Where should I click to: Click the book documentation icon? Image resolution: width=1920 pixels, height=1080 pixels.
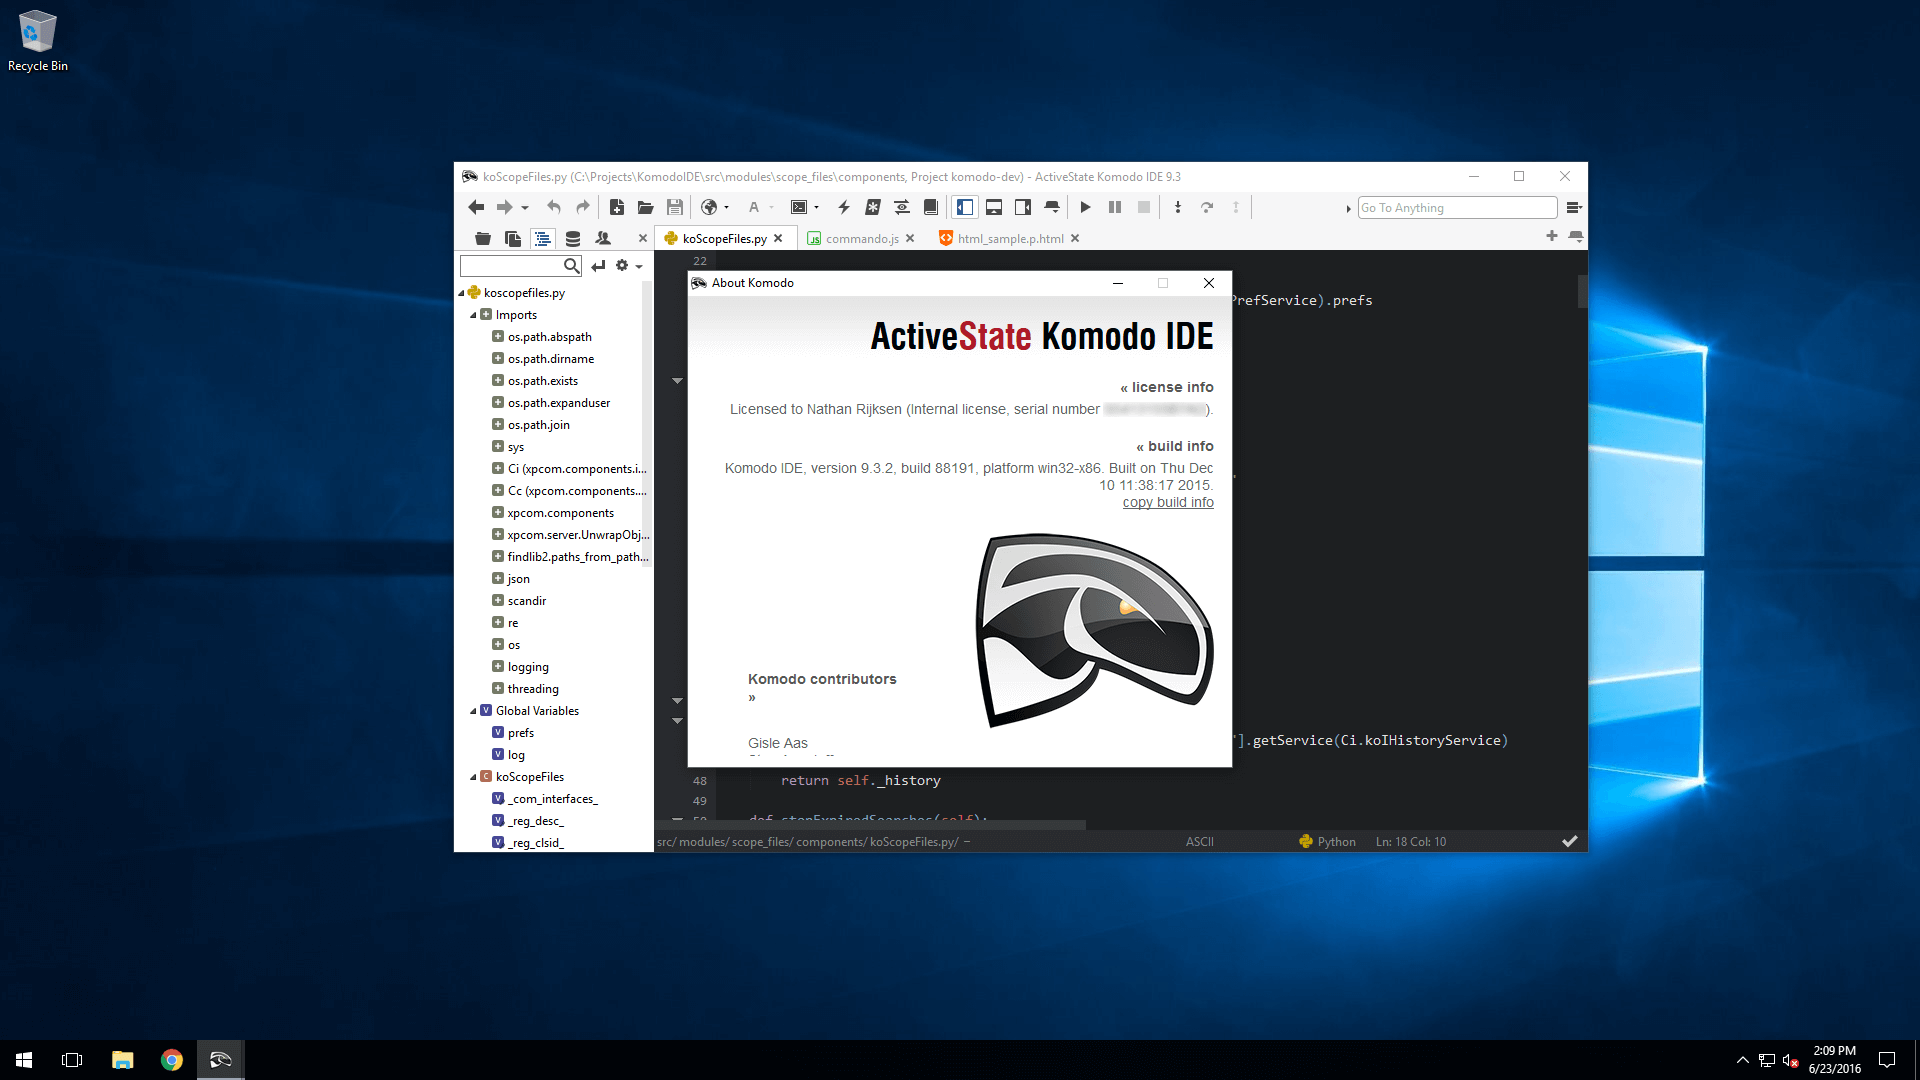(931, 207)
